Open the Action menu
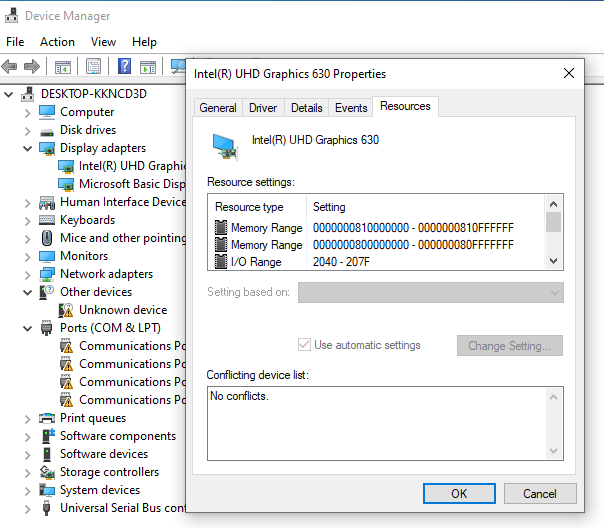This screenshot has width=604, height=528. [x=57, y=42]
